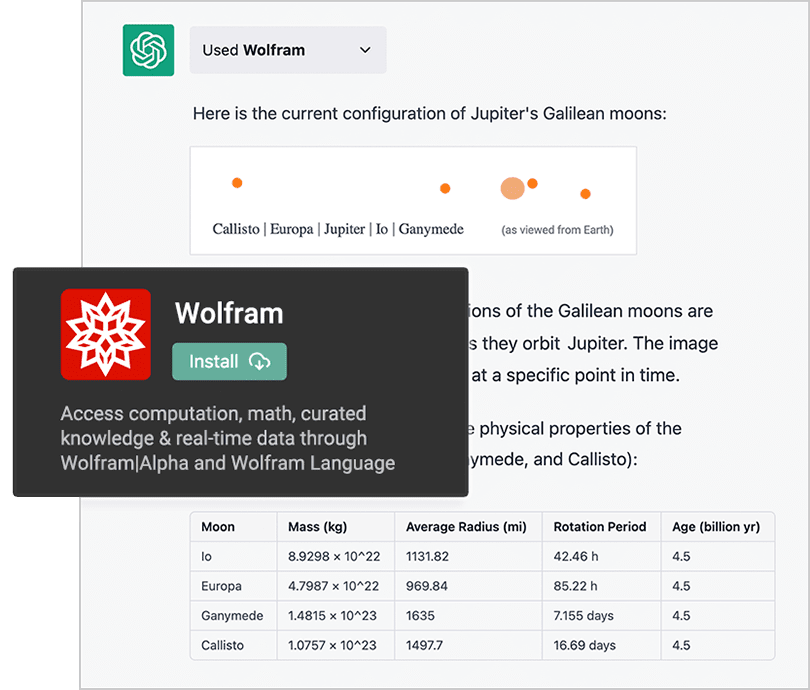Expand the Used Wolfram dropdown
Viewport: 810px width, 690px height.
point(288,50)
